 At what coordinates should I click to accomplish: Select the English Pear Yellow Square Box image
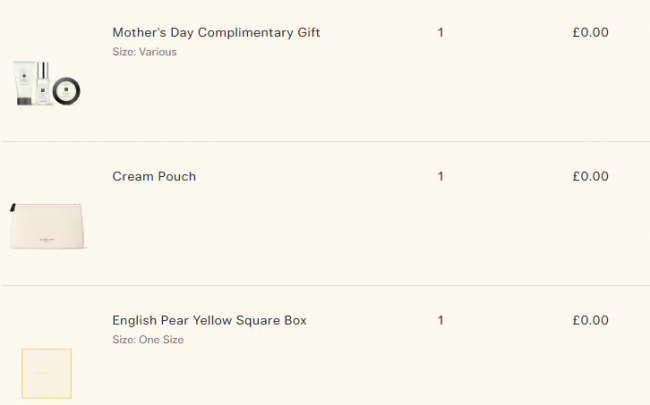(x=46, y=373)
